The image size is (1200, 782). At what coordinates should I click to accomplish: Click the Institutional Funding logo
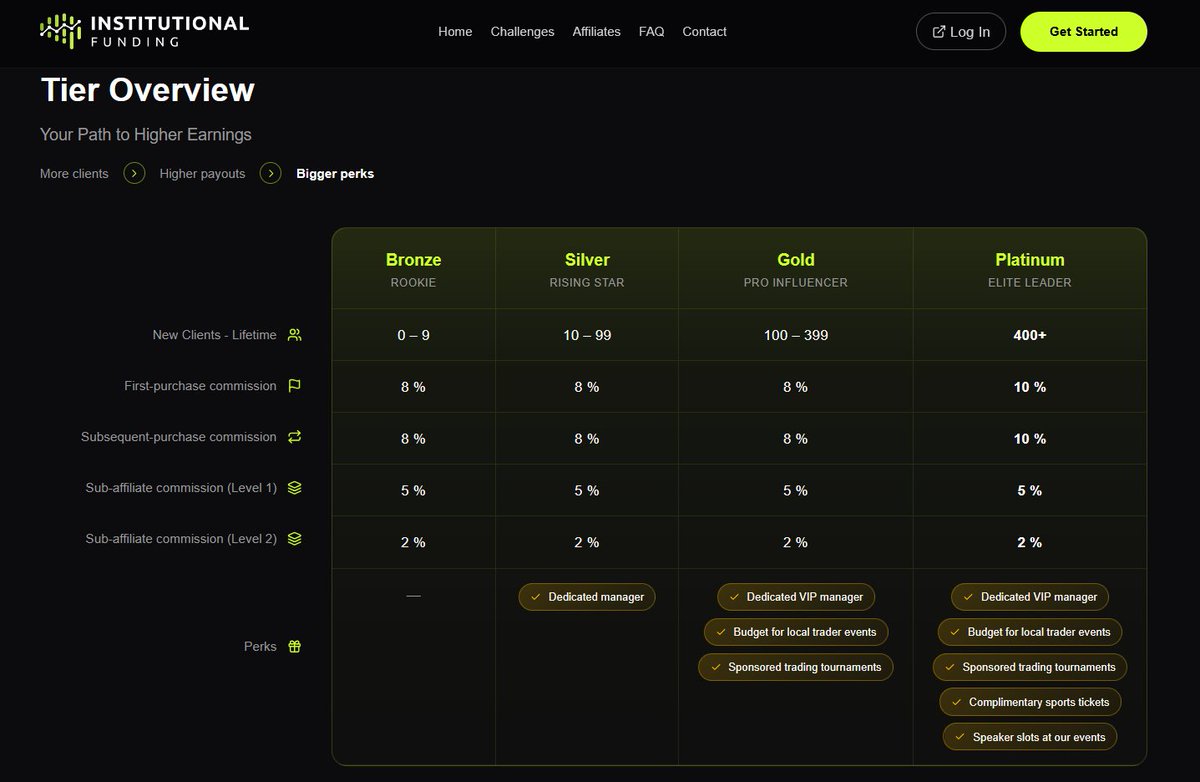[x=144, y=31]
